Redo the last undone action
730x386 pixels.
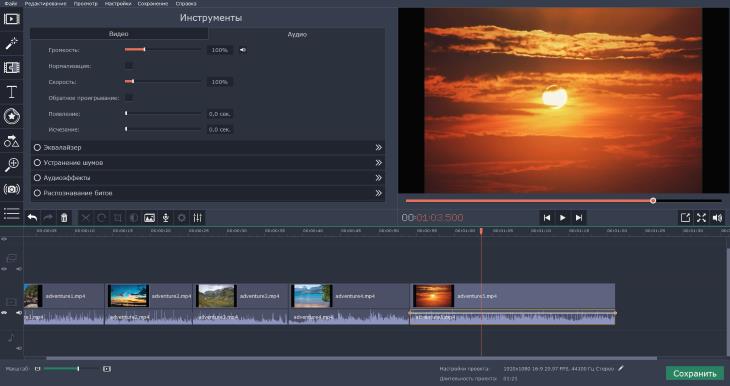click(48, 217)
